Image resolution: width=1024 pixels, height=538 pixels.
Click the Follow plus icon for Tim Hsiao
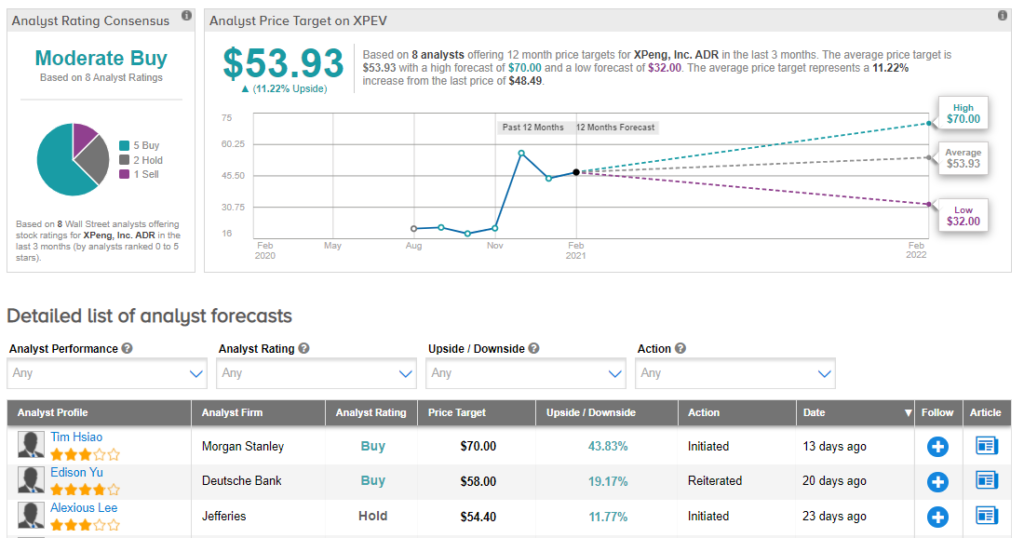[937, 446]
